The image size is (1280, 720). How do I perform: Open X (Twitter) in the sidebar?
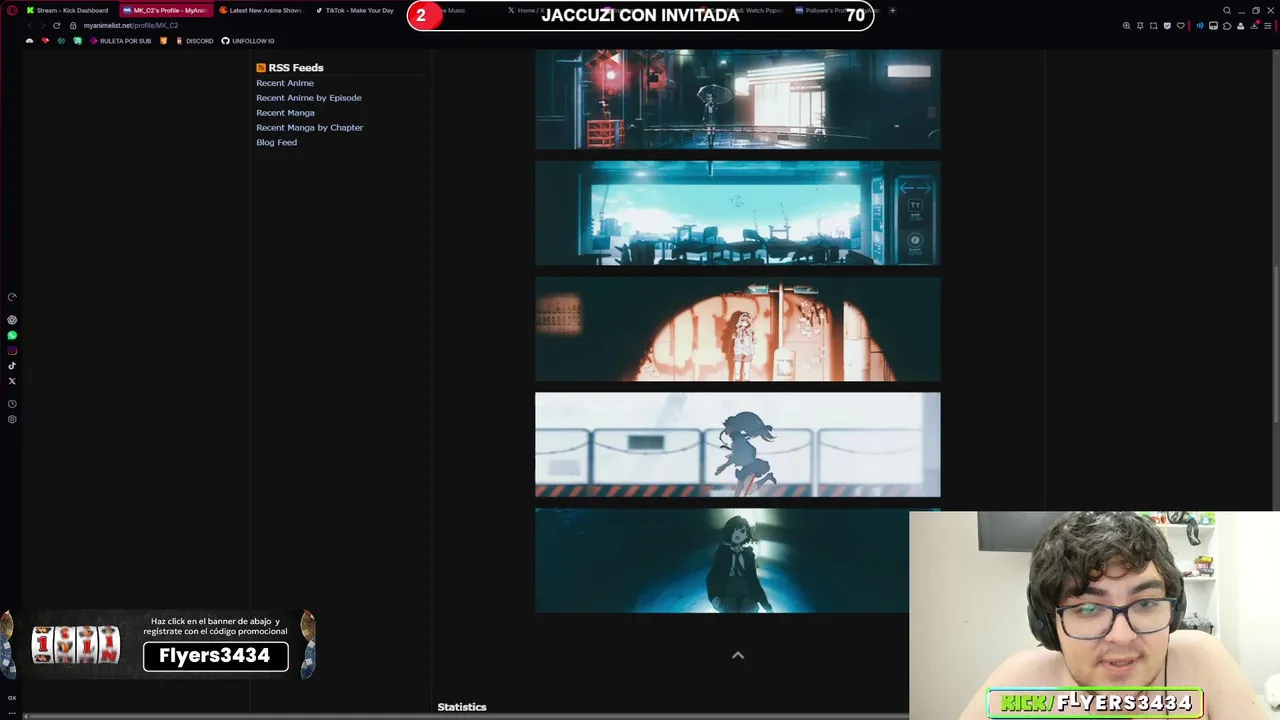[12, 381]
